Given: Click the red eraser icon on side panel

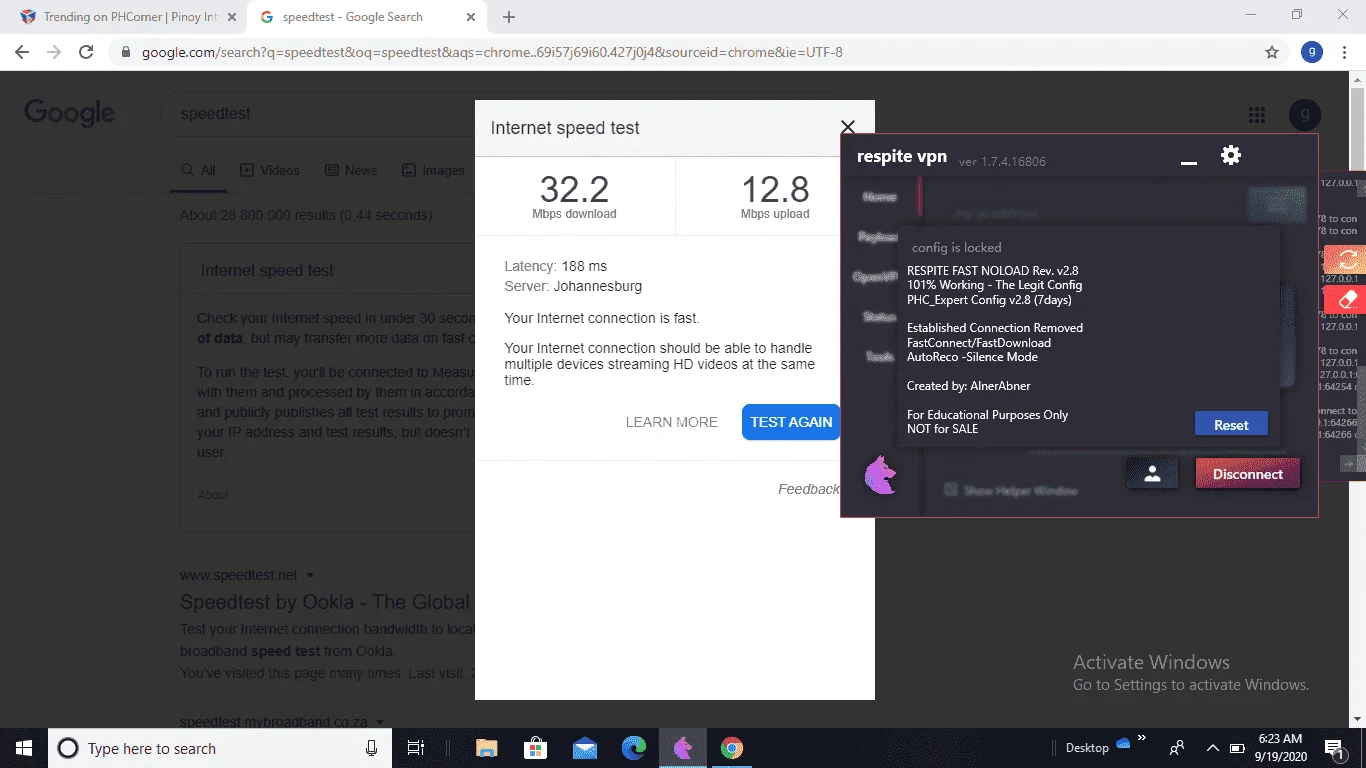Looking at the screenshot, I should tap(1346, 299).
